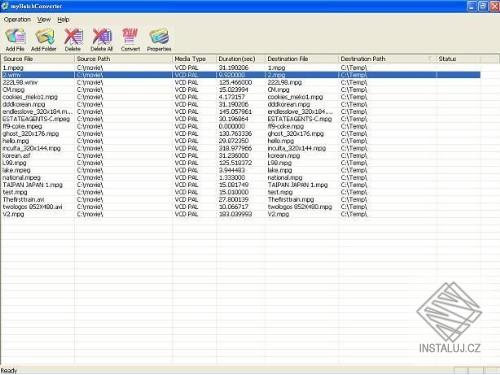The image size is (500, 375).
Task: Open the Operation menu
Action: point(17,20)
